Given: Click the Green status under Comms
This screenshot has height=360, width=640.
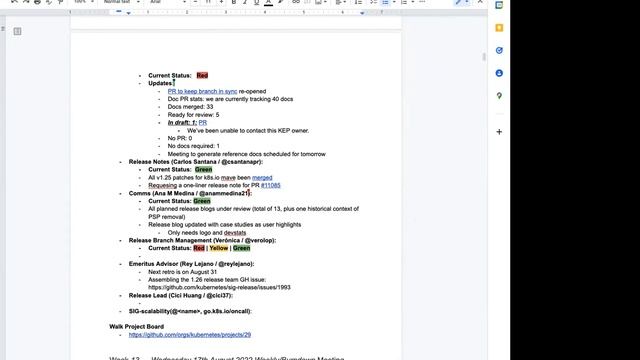Looking at the screenshot, I should [x=202, y=201].
